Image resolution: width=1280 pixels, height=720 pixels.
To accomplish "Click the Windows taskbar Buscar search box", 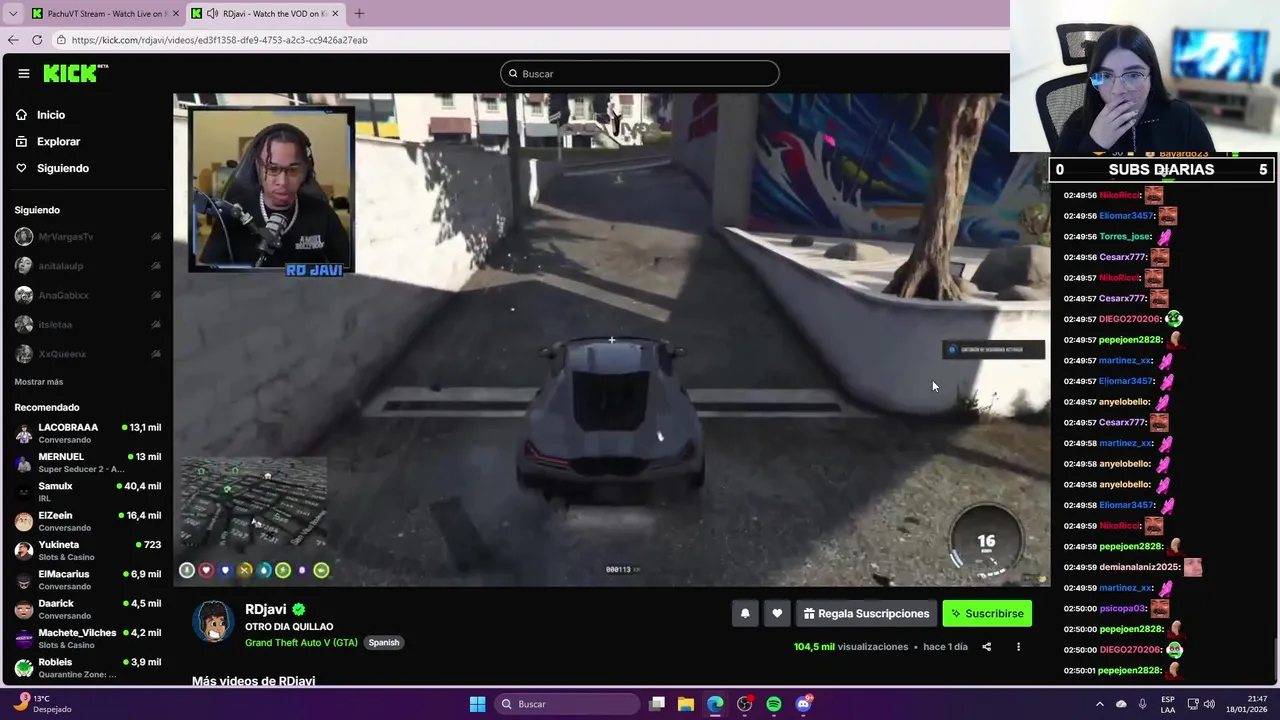I will pos(568,704).
